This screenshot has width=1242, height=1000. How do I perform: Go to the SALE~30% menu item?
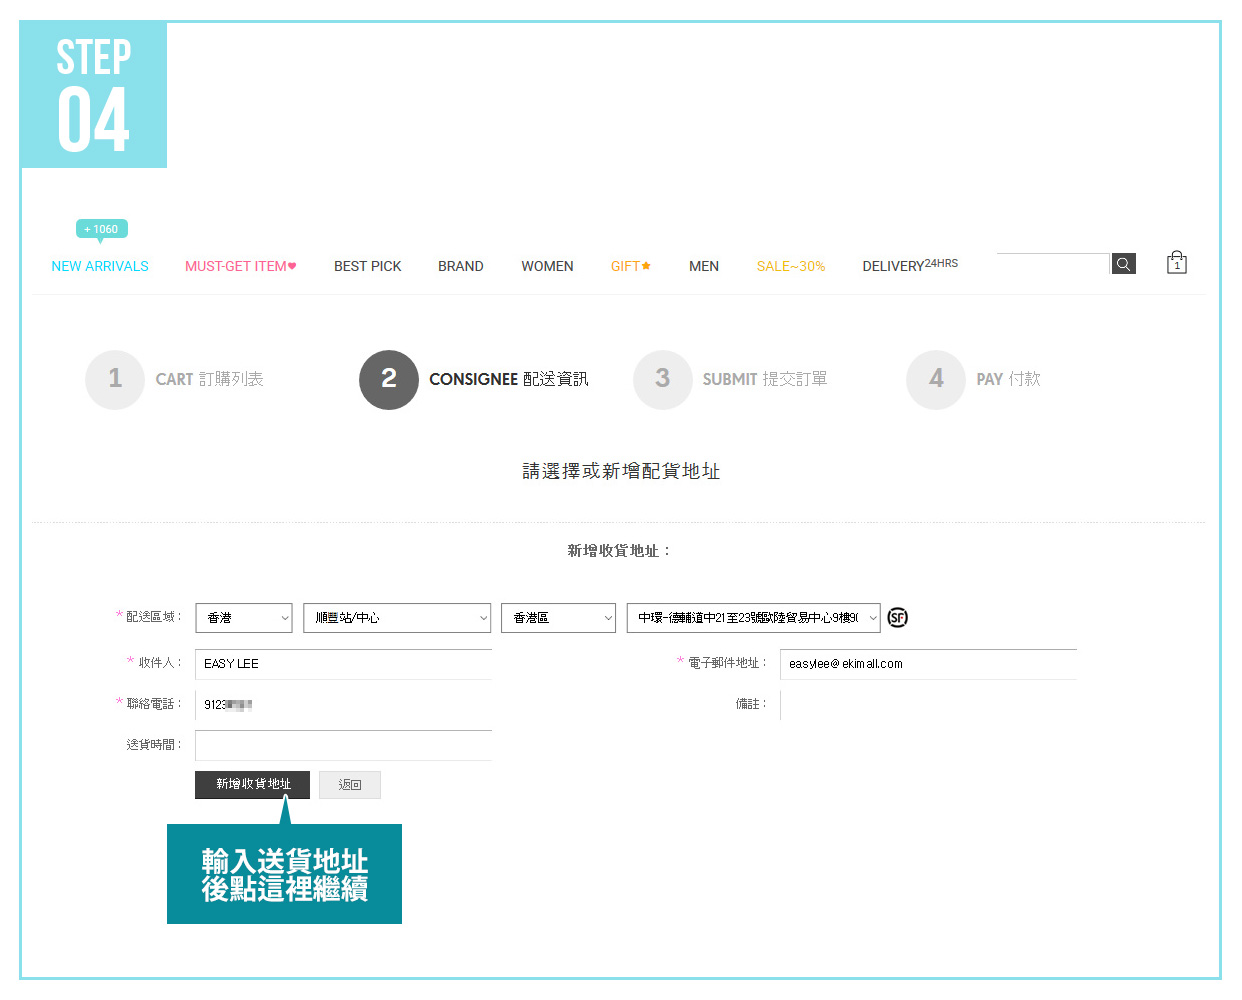pyautogui.click(x=790, y=266)
